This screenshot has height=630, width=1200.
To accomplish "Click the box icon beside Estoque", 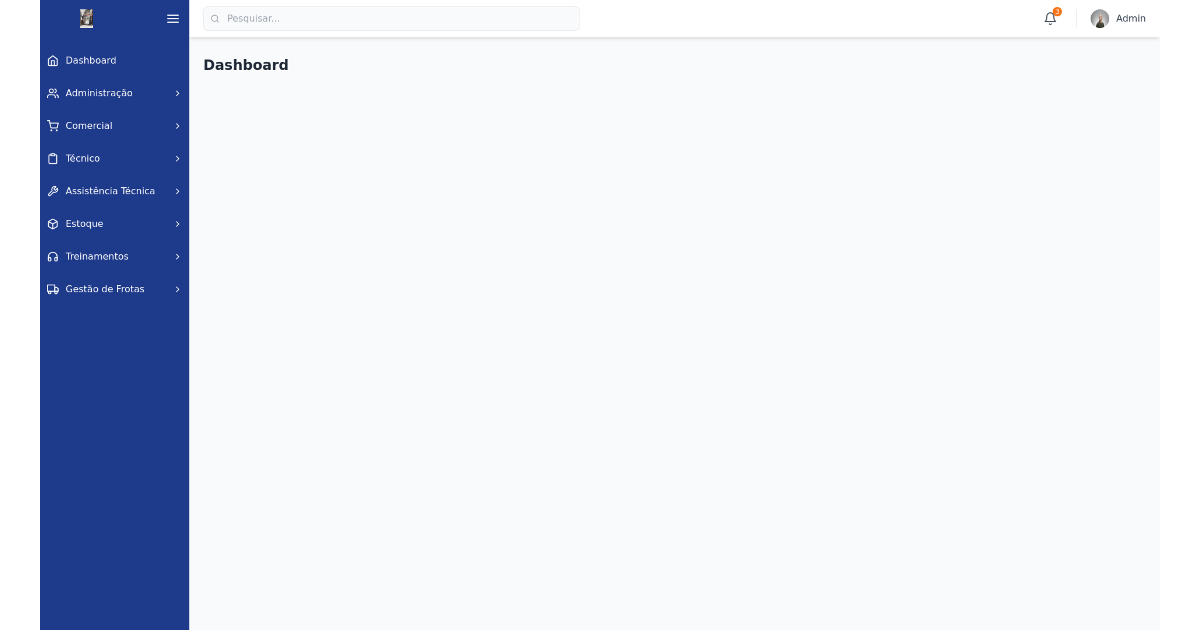I will [52, 224].
